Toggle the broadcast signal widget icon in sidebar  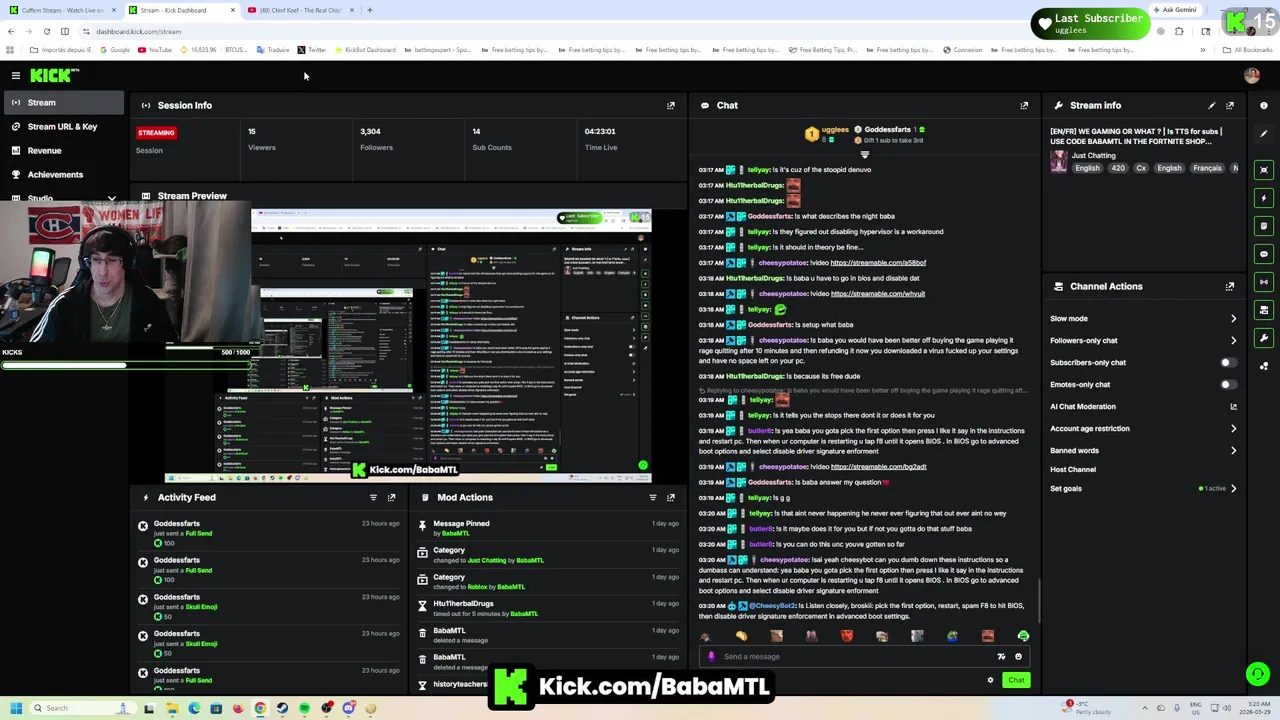click(1264, 282)
